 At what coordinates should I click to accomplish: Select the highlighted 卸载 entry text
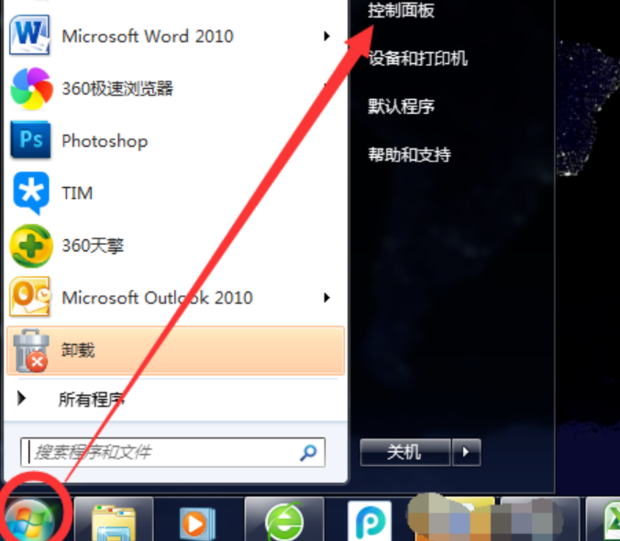point(78,350)
